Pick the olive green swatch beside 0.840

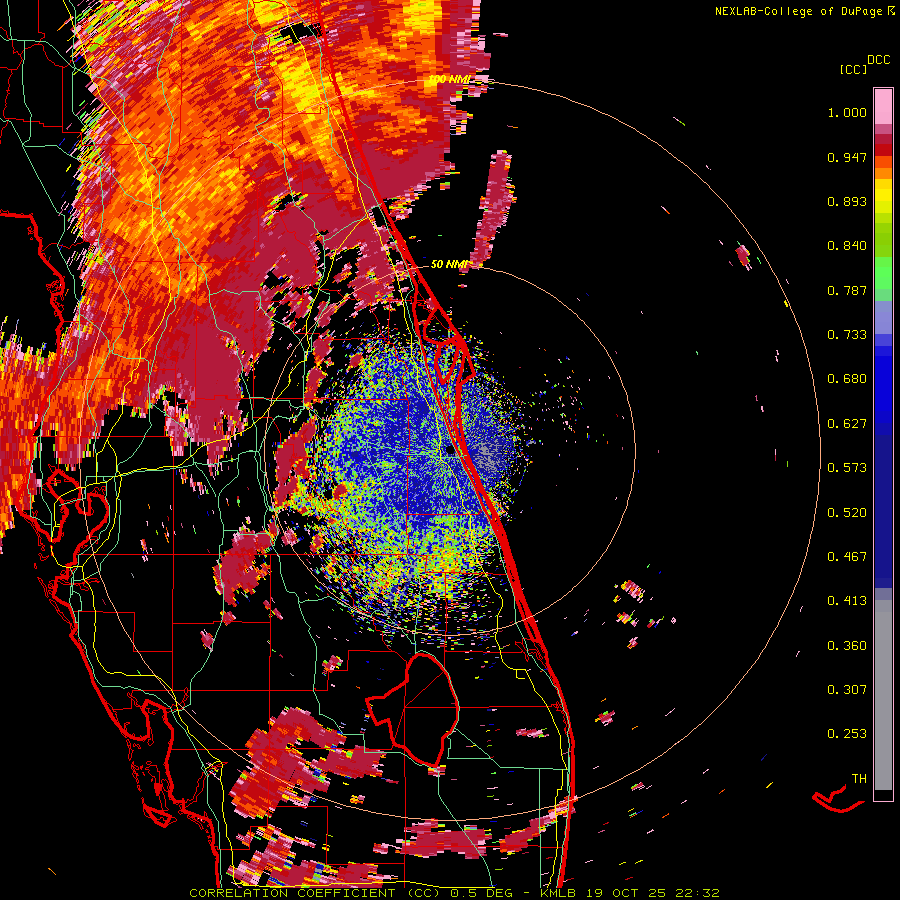pos(883,240)
